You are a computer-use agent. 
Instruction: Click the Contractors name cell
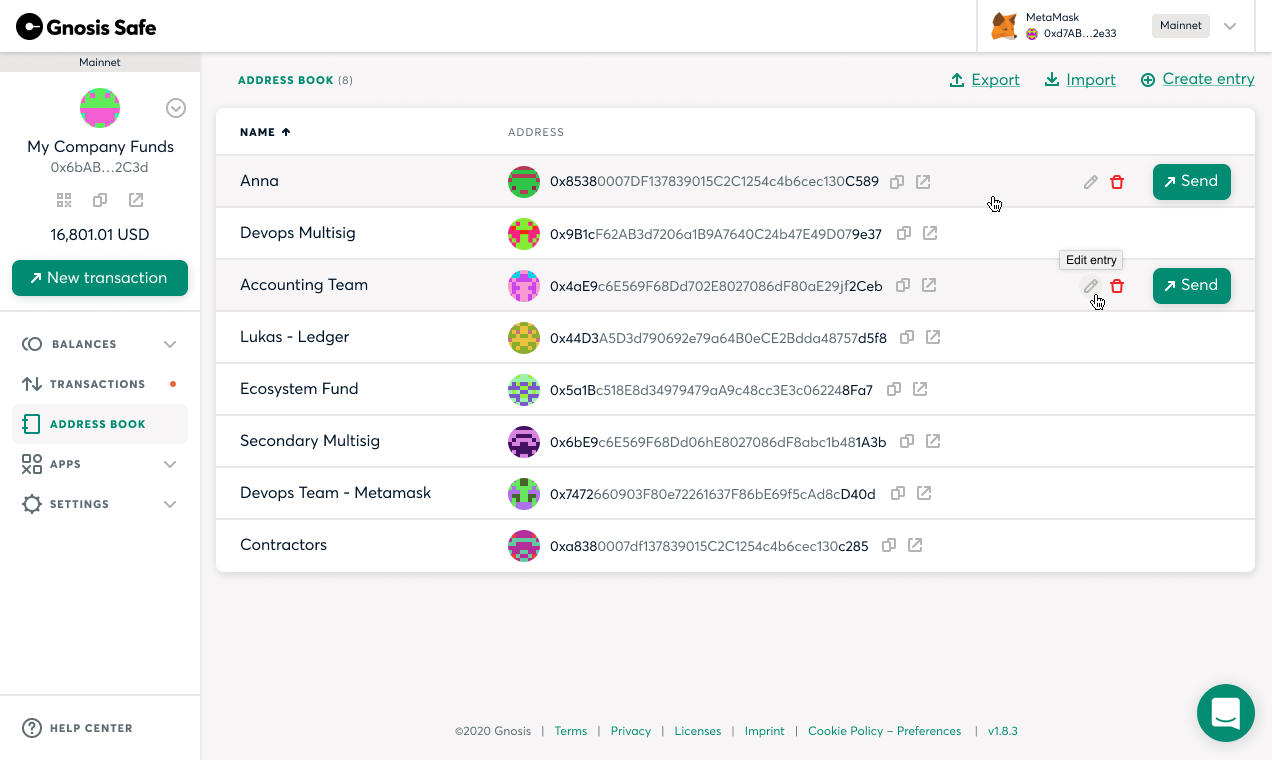(283, 545)
